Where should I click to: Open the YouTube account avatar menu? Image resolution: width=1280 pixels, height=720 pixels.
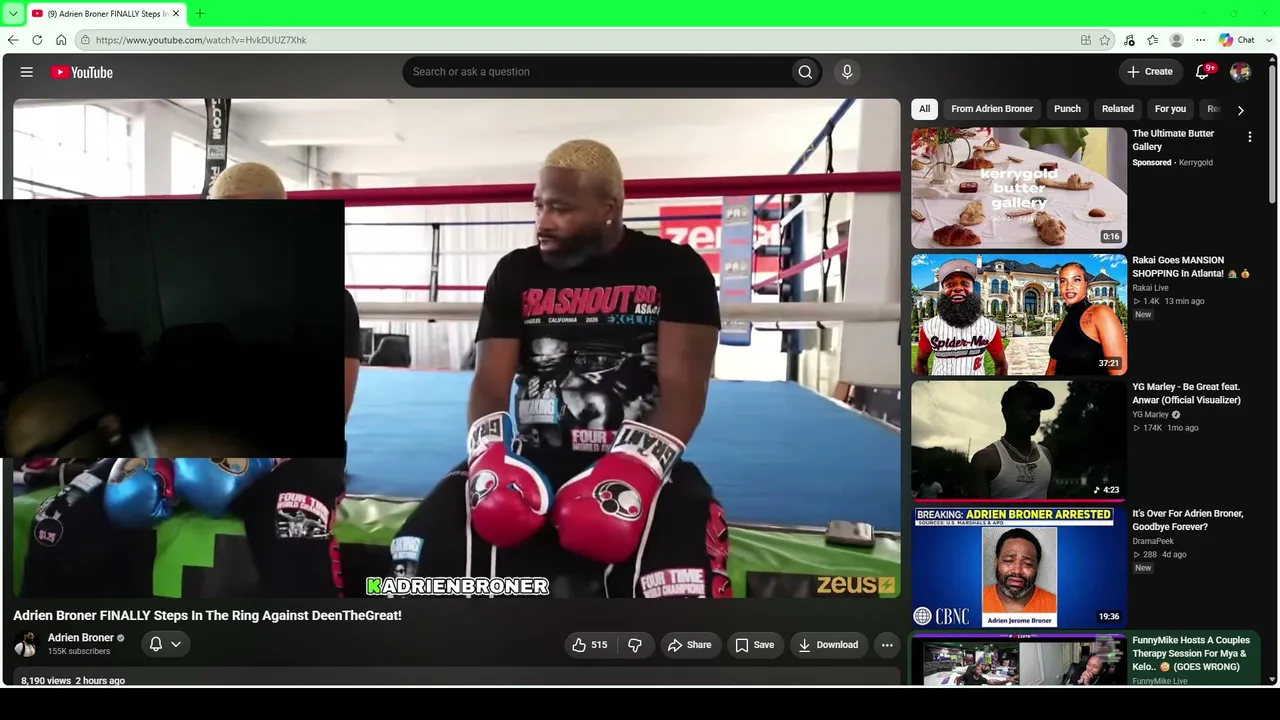1240,72
